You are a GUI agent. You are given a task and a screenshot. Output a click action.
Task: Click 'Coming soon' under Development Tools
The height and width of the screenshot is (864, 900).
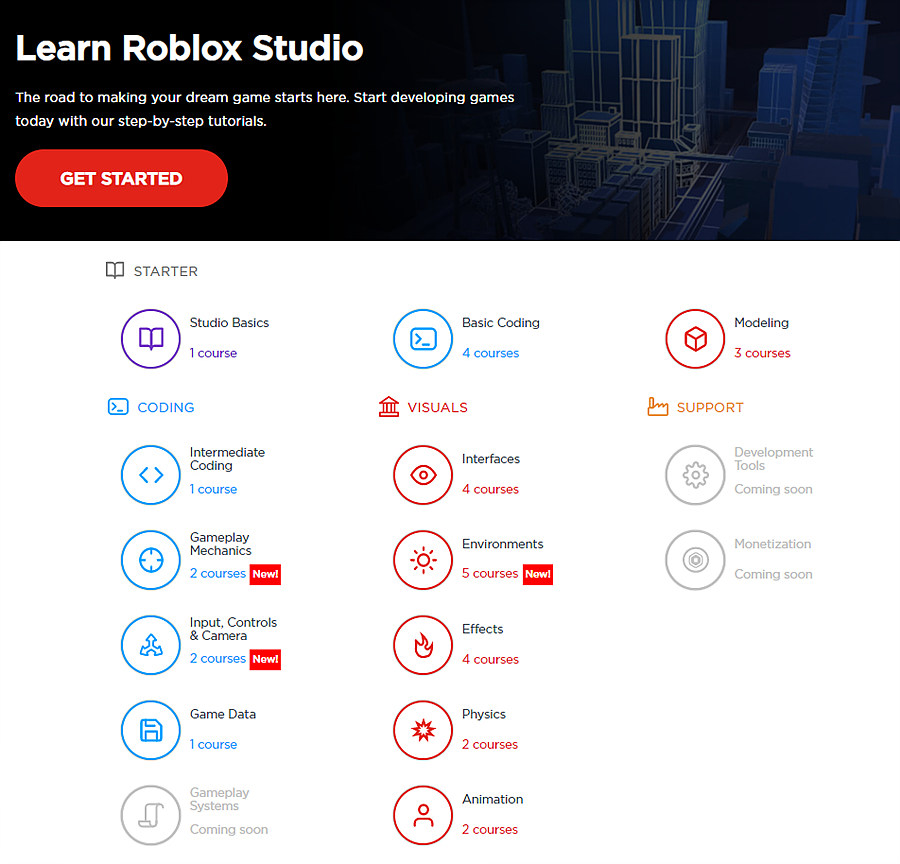click(773, 489)
